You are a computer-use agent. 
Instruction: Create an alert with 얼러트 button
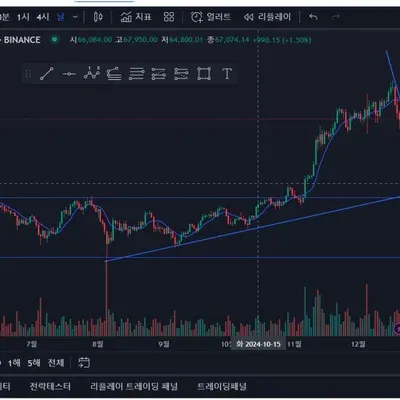coord(210,17)
